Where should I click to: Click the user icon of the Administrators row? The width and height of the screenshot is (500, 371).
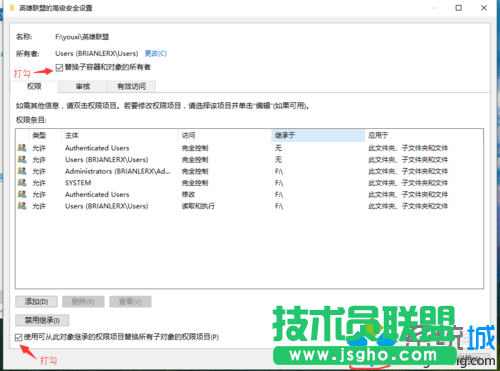point(22,171)
